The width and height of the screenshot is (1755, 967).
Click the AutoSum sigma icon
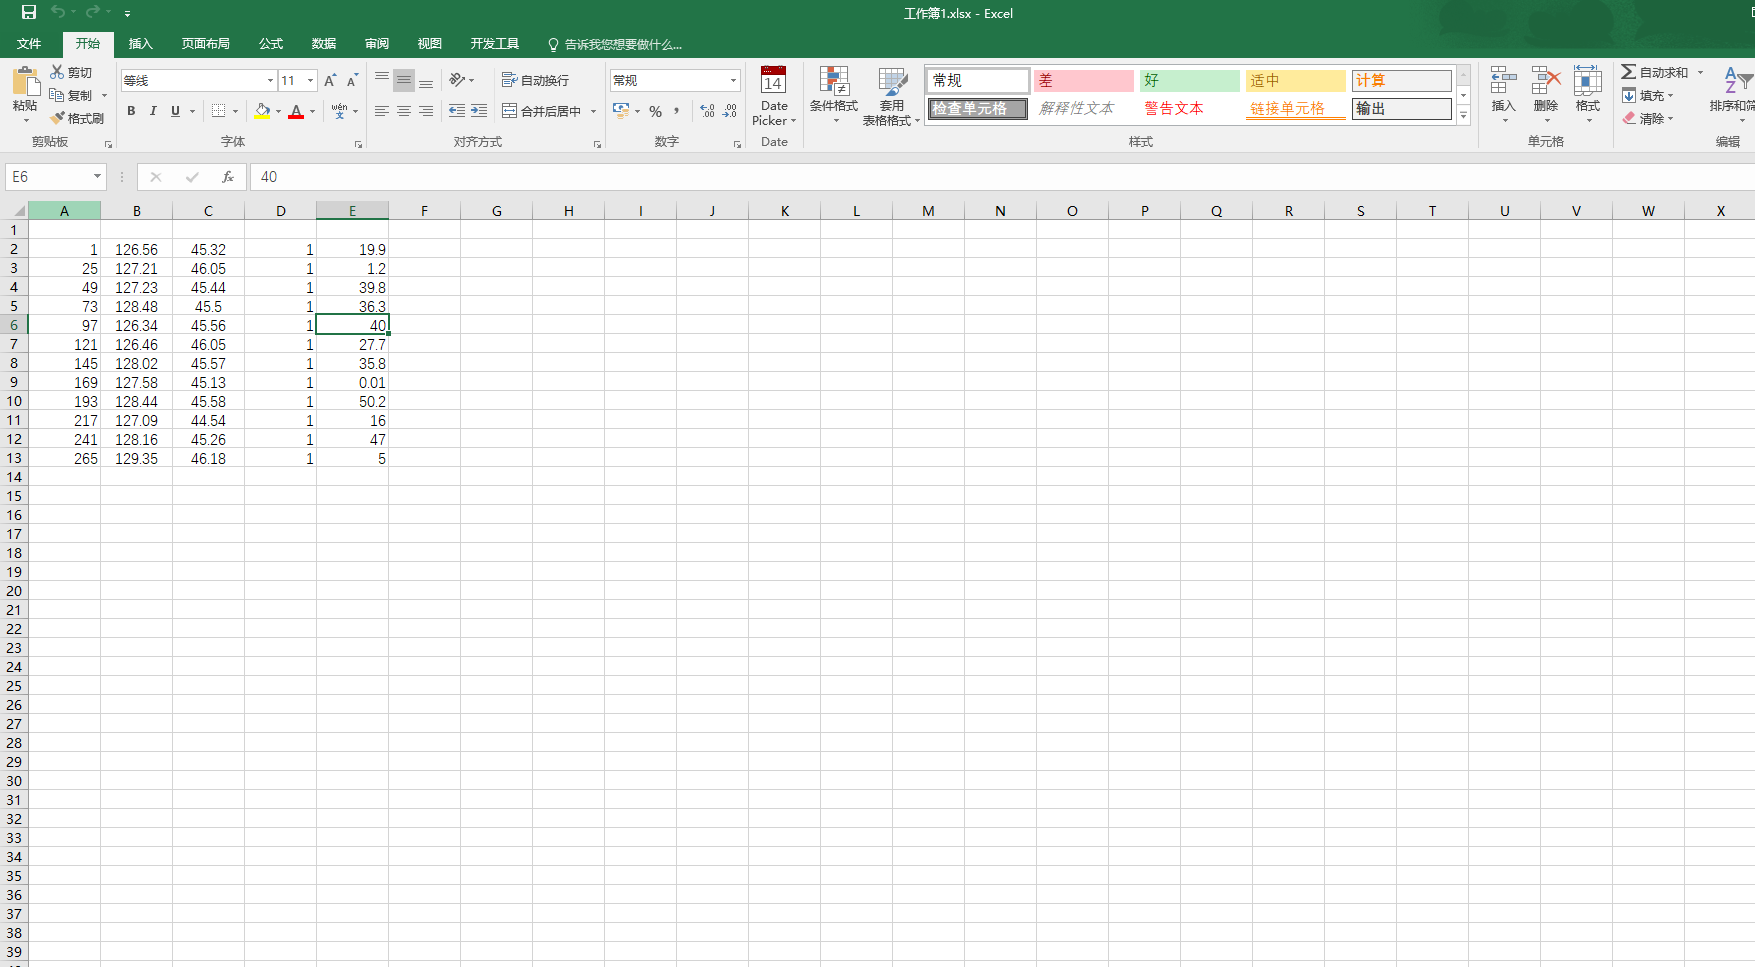point(1629,72)
